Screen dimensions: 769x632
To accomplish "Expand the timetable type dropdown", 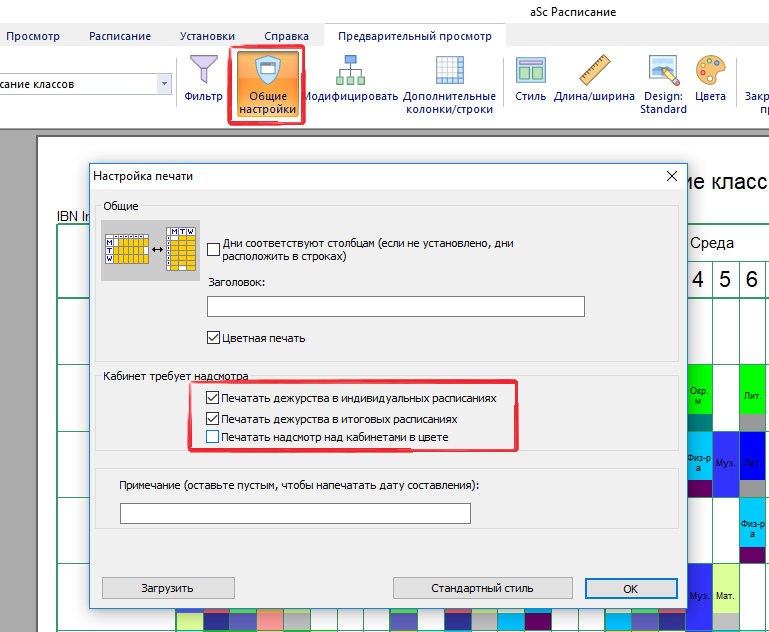I will (x=164, y=84).
